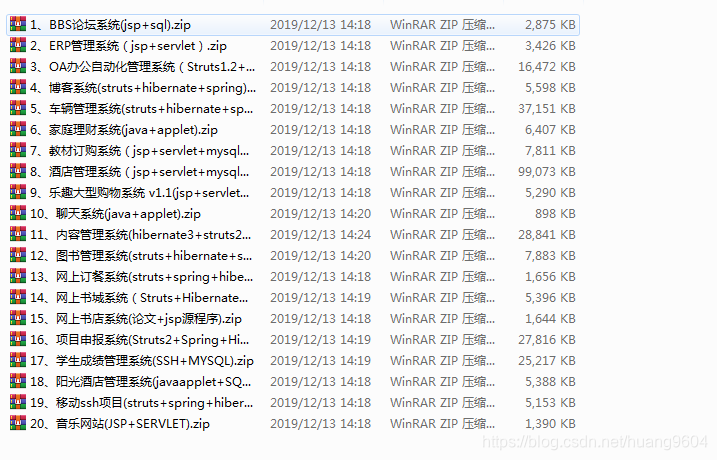Viewport: 717px width, 460px height.
Task: Select 聊天系统(java+applet).zip file name
Action: tap(115, 214)
